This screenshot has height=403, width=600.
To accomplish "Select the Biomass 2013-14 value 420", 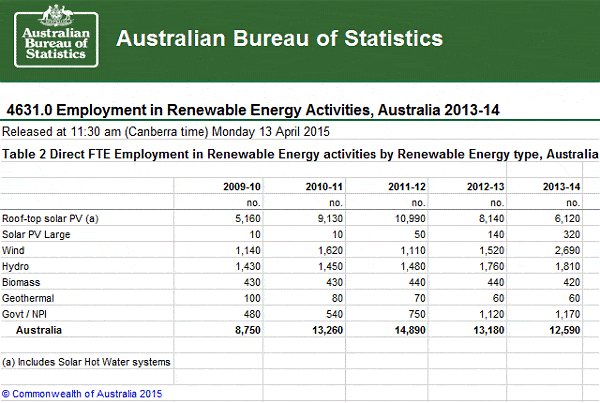I will pos(572,282).
